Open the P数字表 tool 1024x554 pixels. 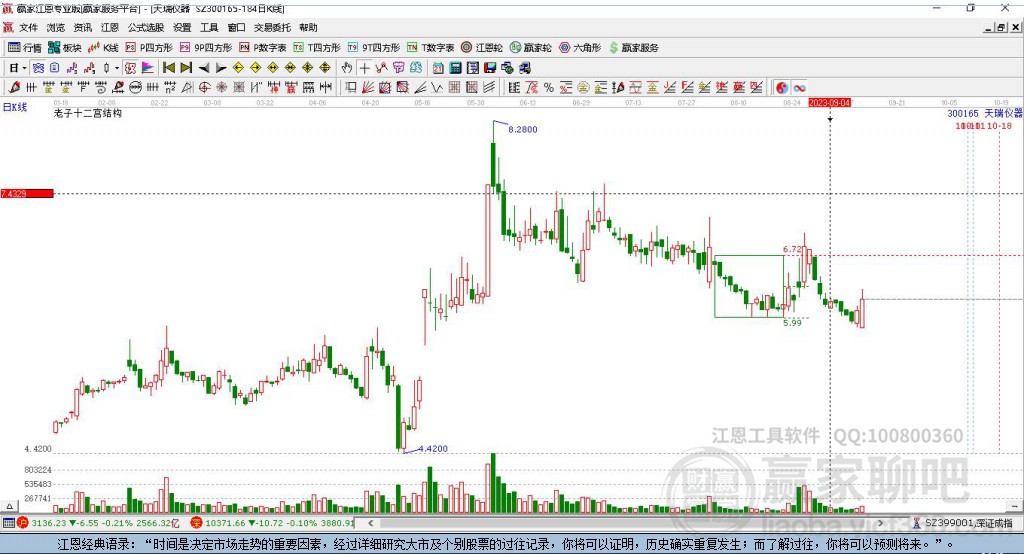click(x=263, y=48)
